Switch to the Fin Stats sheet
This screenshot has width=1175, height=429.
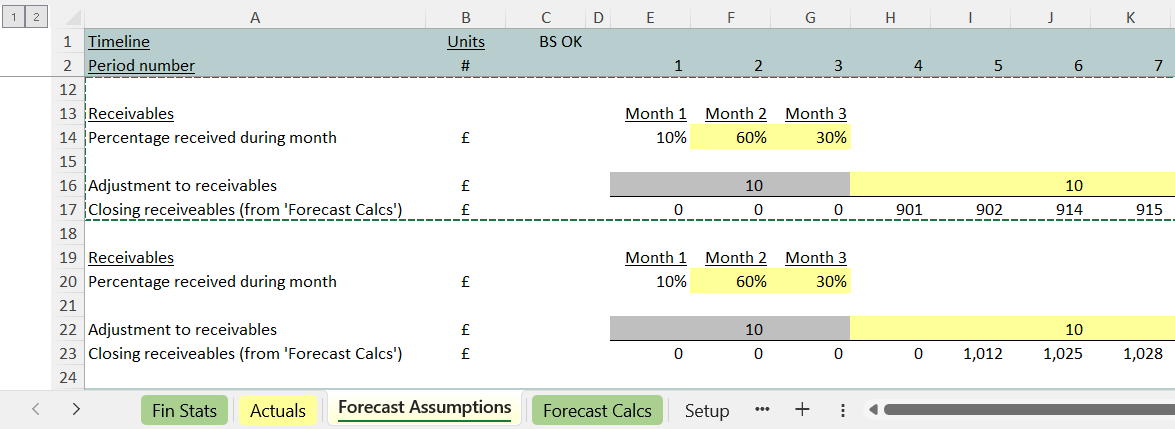184,410
